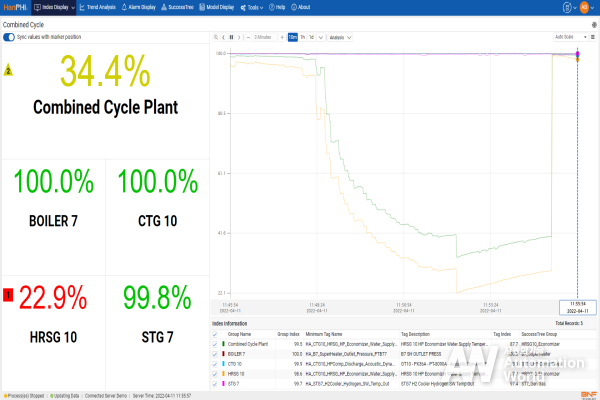This screenshot has height=400, width=600.
Task: Uncheck the CTG 10 row checkbox
Action: click(215, 364)
